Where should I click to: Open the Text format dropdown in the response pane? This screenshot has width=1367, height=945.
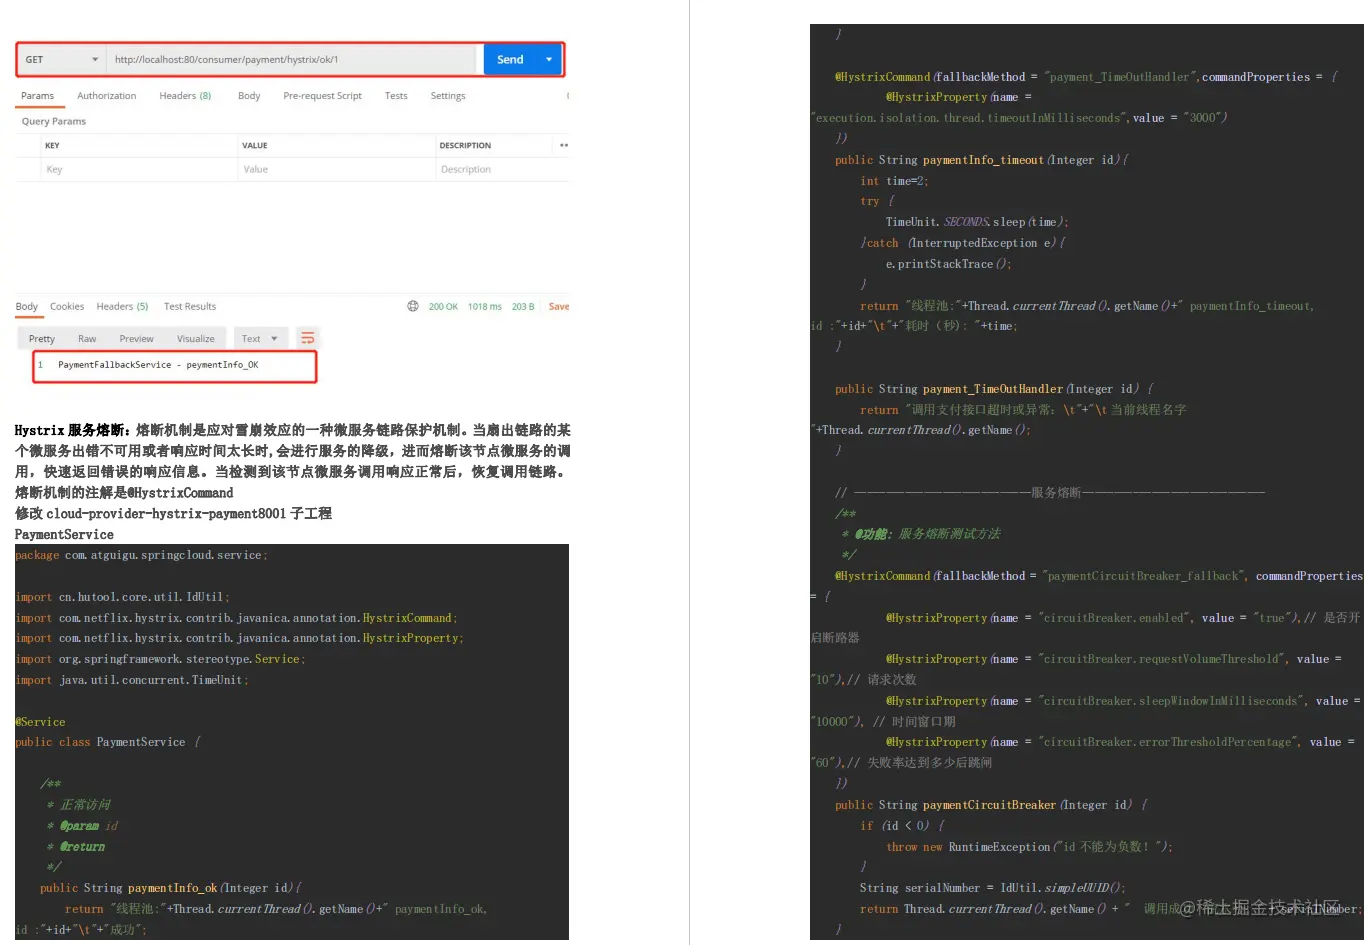(260, 338)
